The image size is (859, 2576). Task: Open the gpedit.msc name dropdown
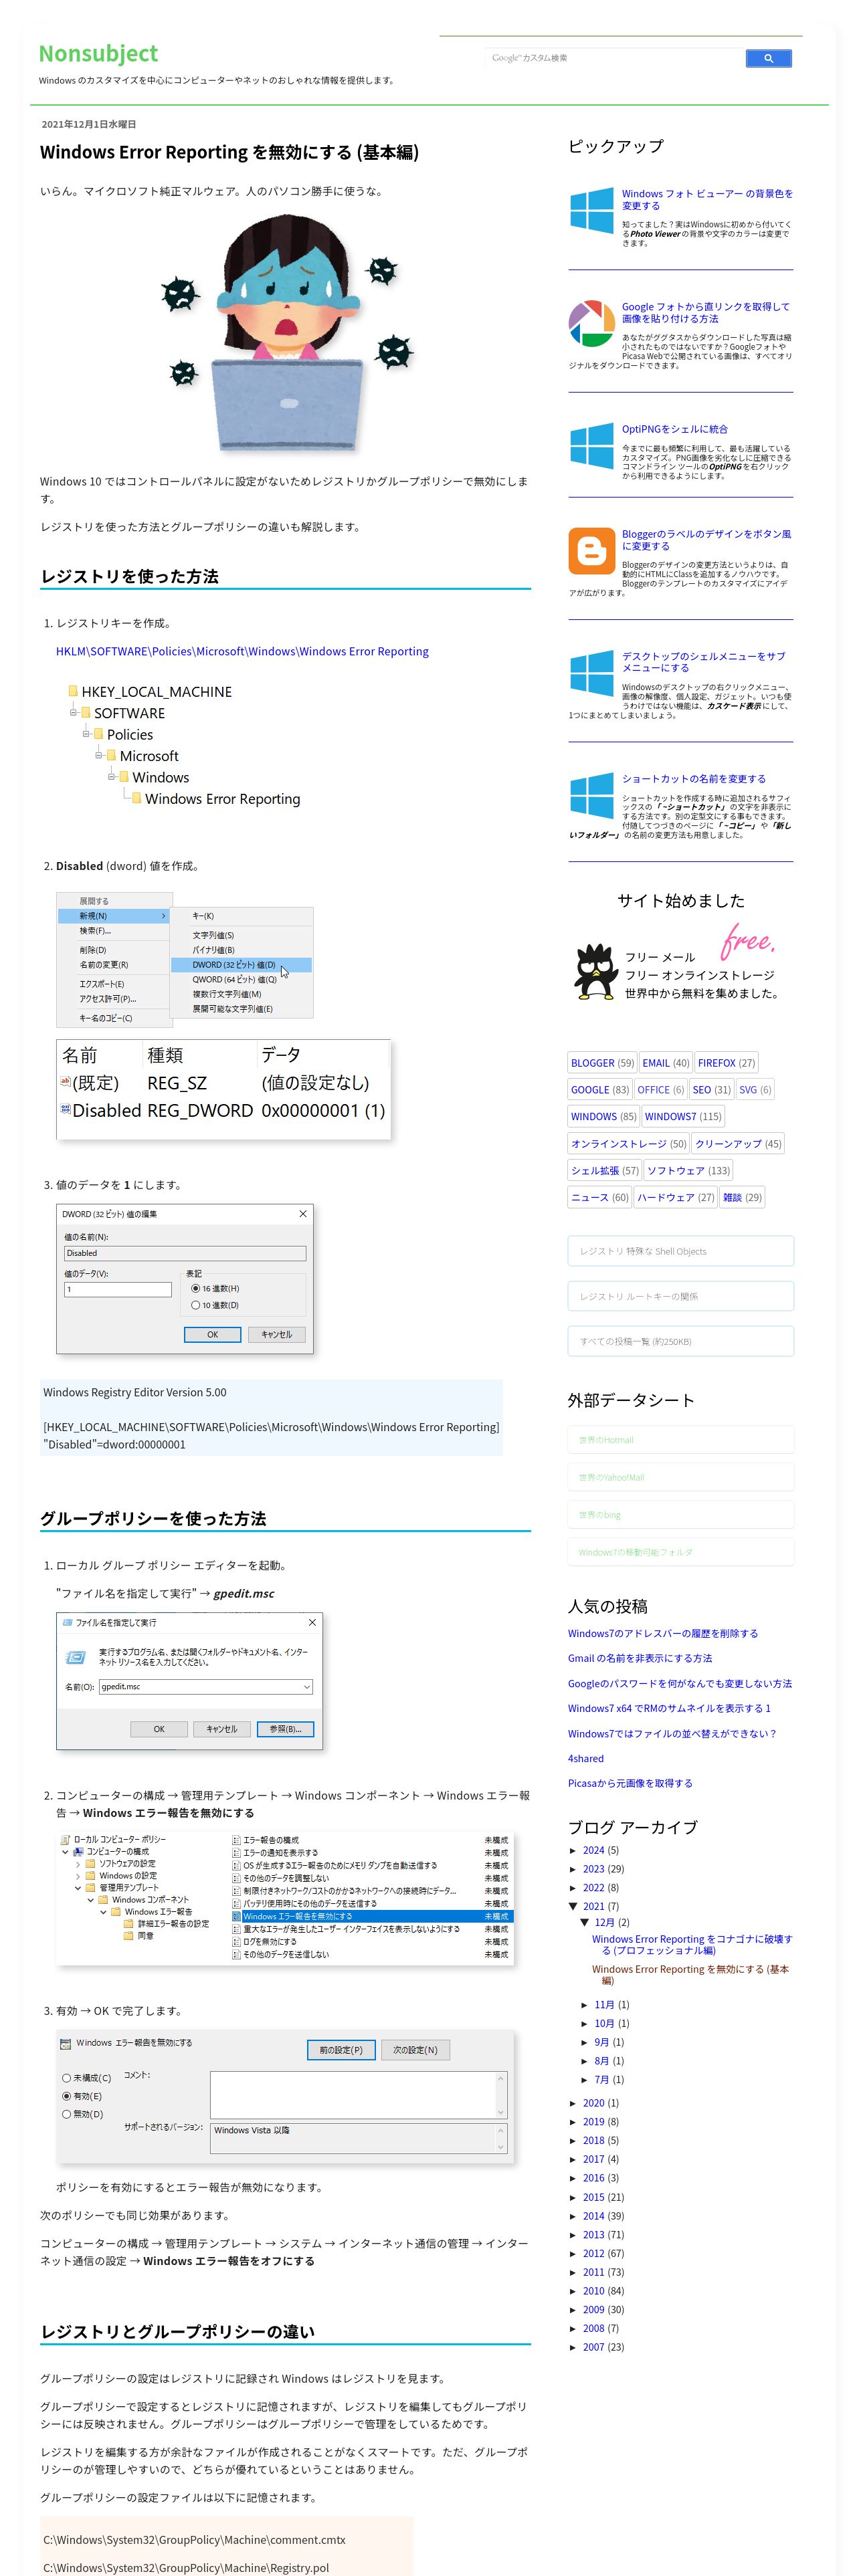307,1686
